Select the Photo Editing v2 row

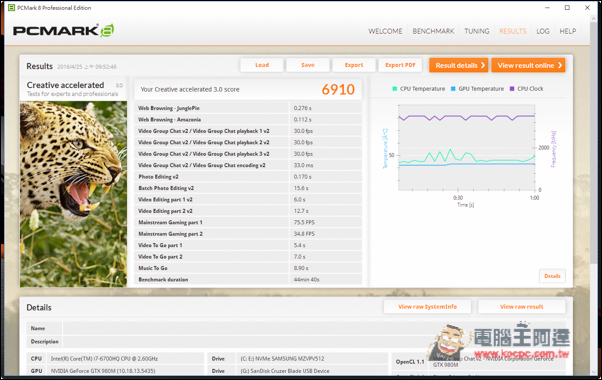(x=248, y=177)
